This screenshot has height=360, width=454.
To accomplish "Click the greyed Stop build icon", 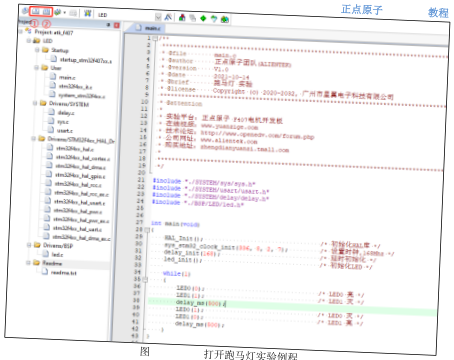I will point(73,13).
